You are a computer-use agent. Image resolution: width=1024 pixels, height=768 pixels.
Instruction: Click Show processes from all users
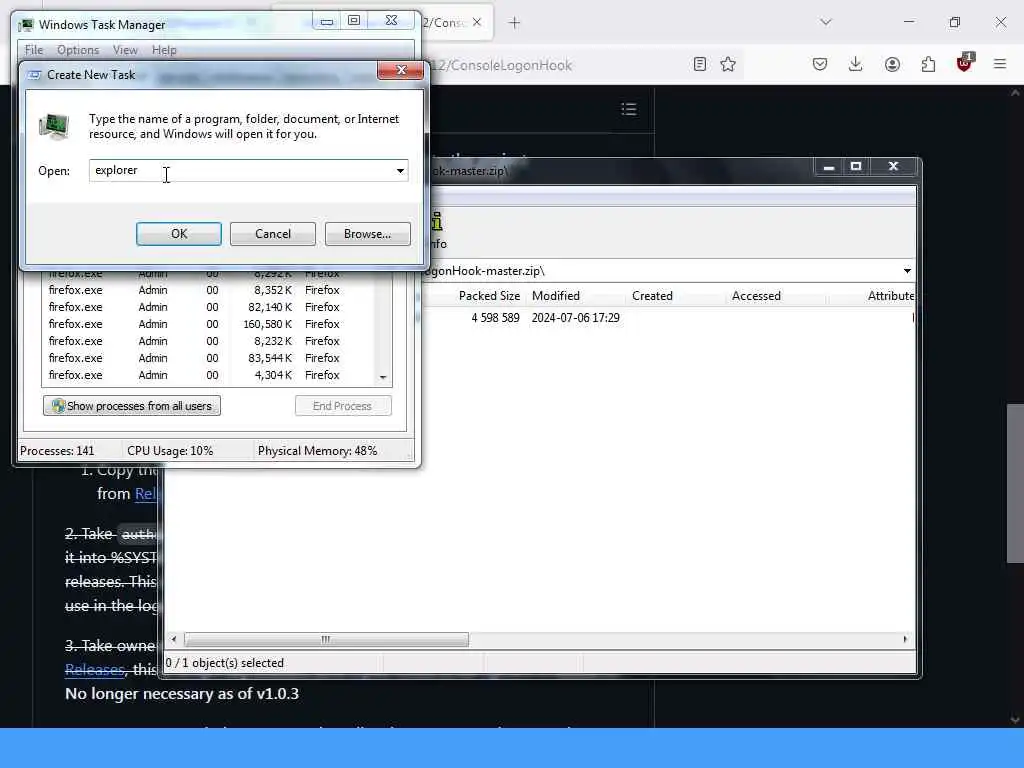[x=132, y=406]
